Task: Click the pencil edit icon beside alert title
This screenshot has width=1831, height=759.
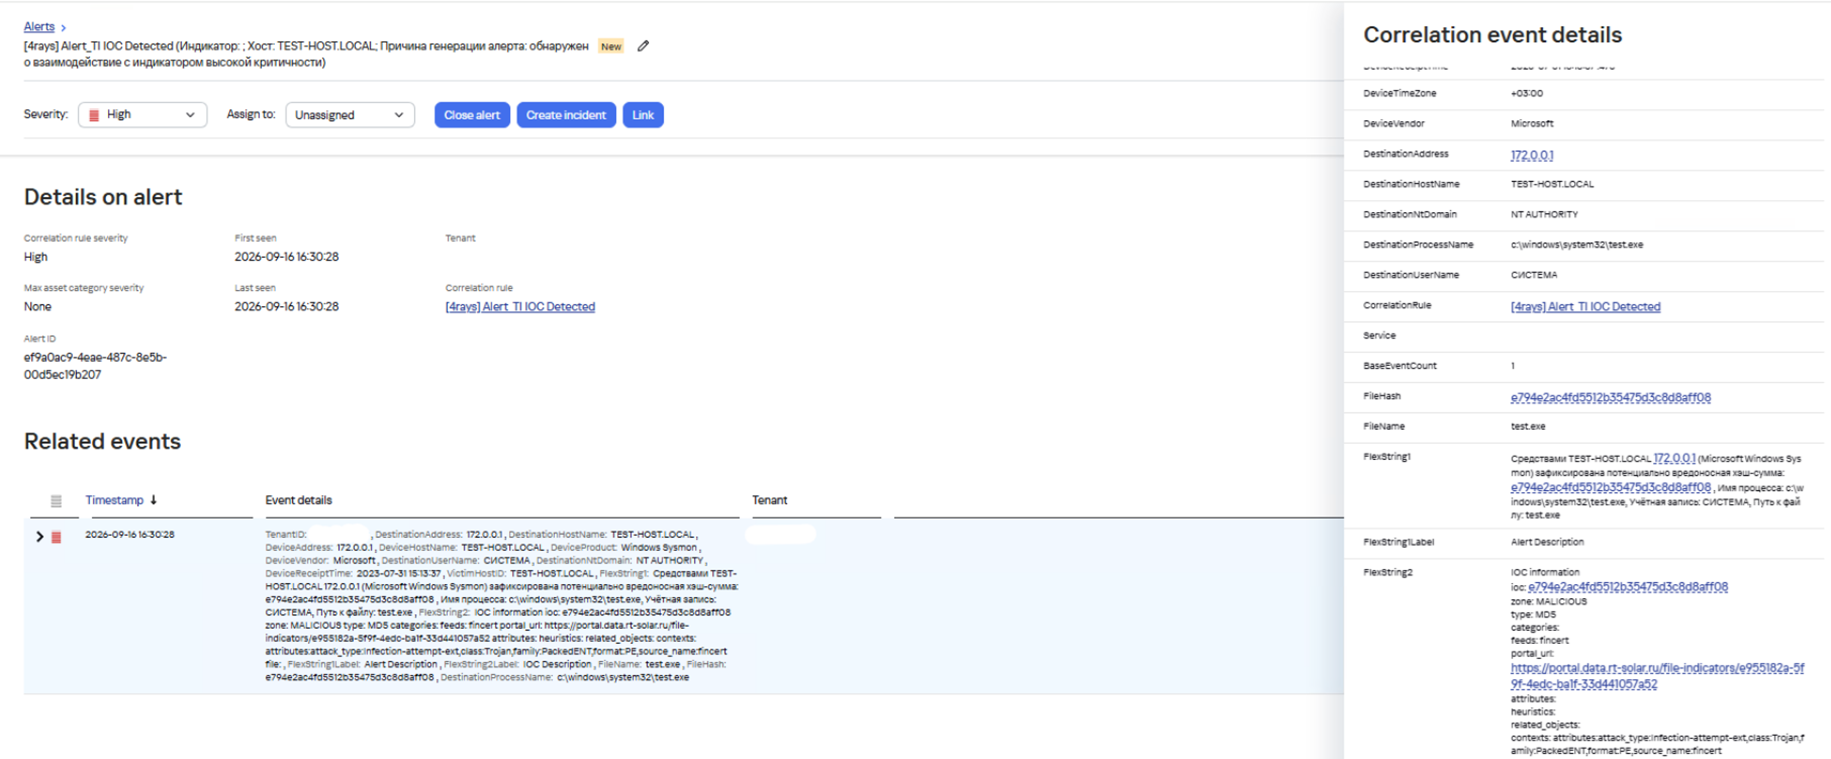Action: (x=643, y=46)
